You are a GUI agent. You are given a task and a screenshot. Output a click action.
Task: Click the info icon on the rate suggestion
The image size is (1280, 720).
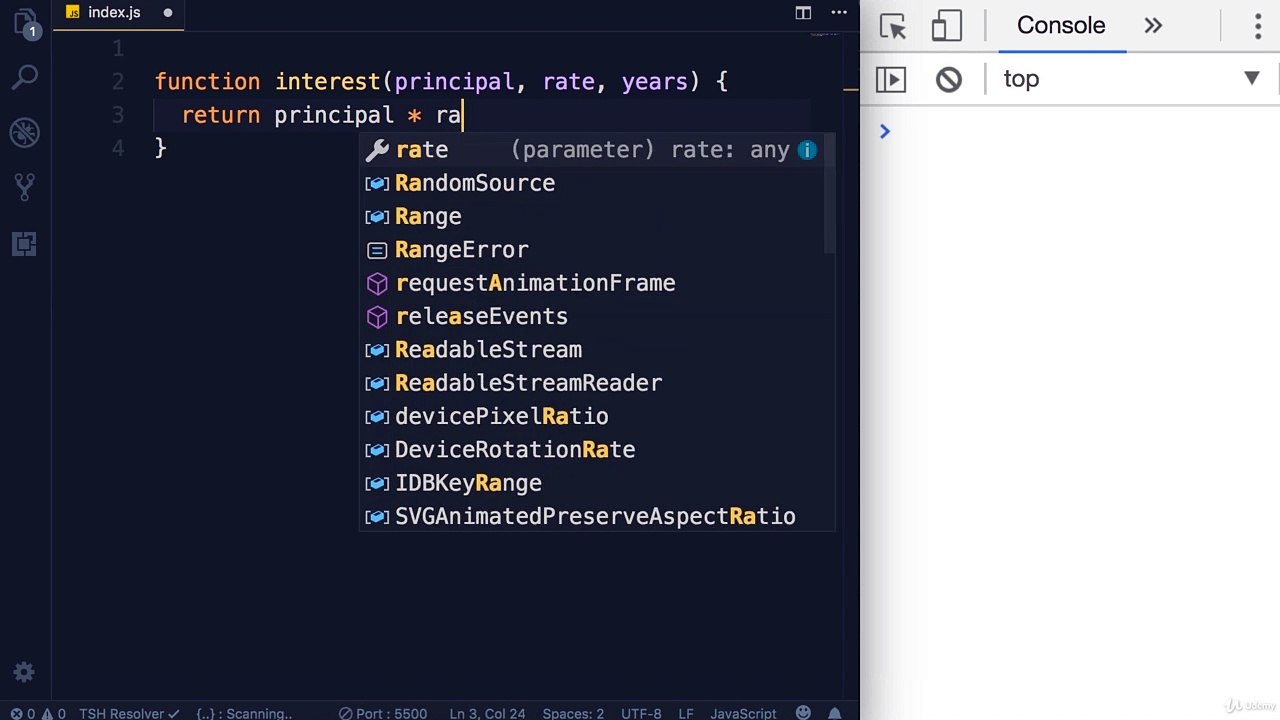(807, 150)
